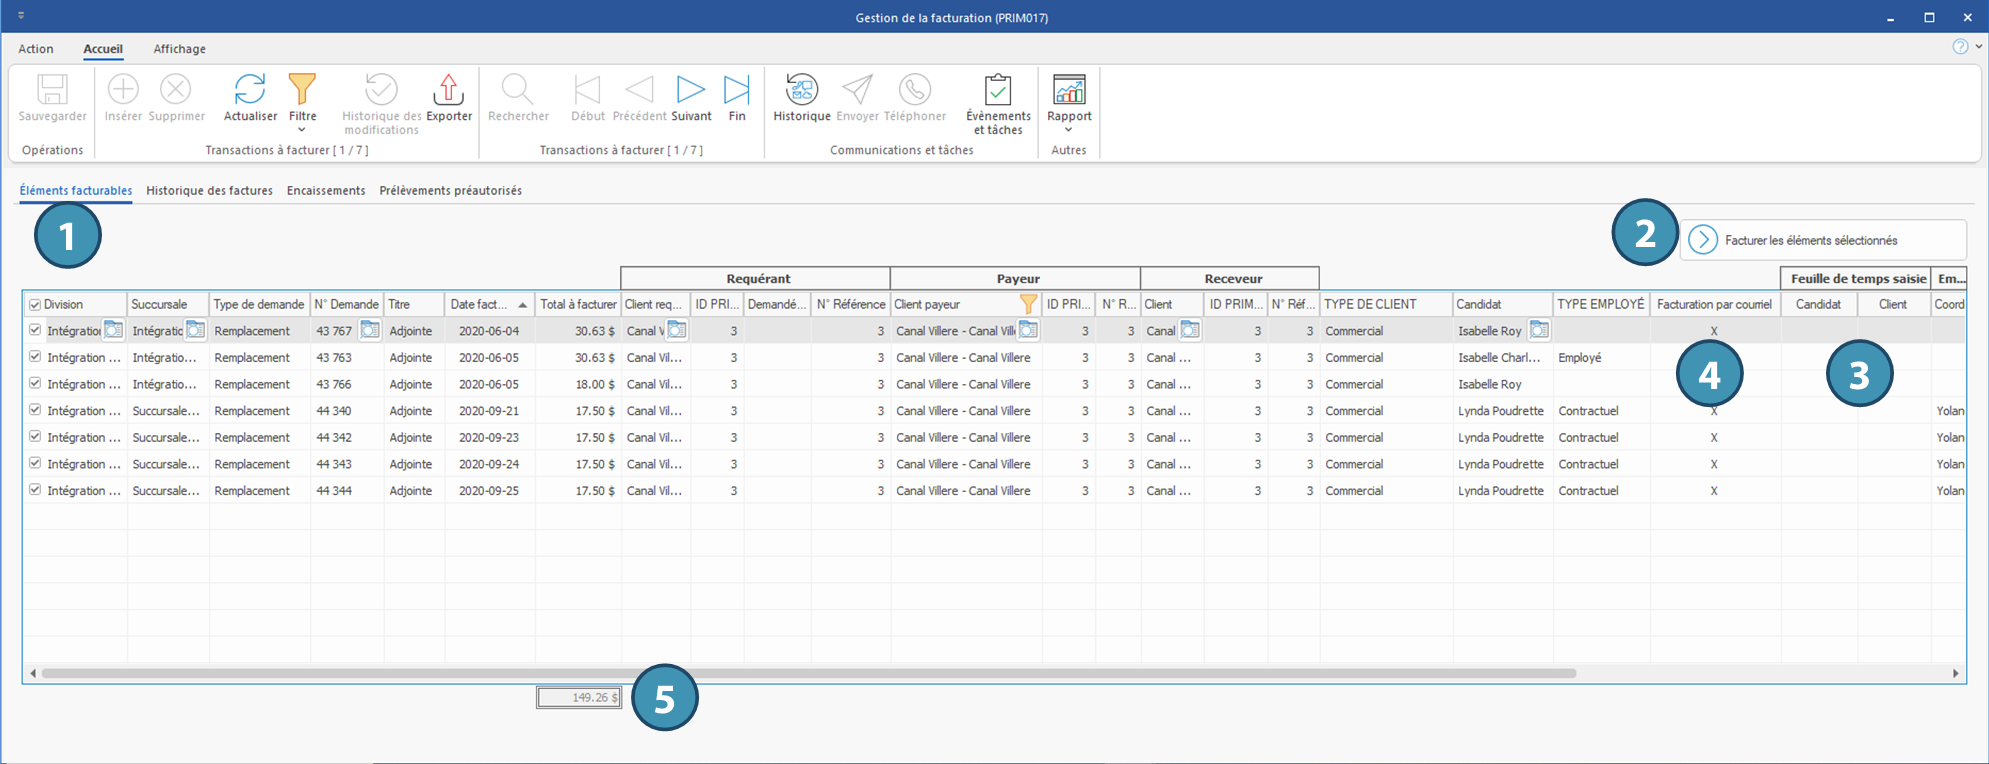Click the yellow filter icon on Client payeur column
1989x764 pixels.
point(1027,304)
